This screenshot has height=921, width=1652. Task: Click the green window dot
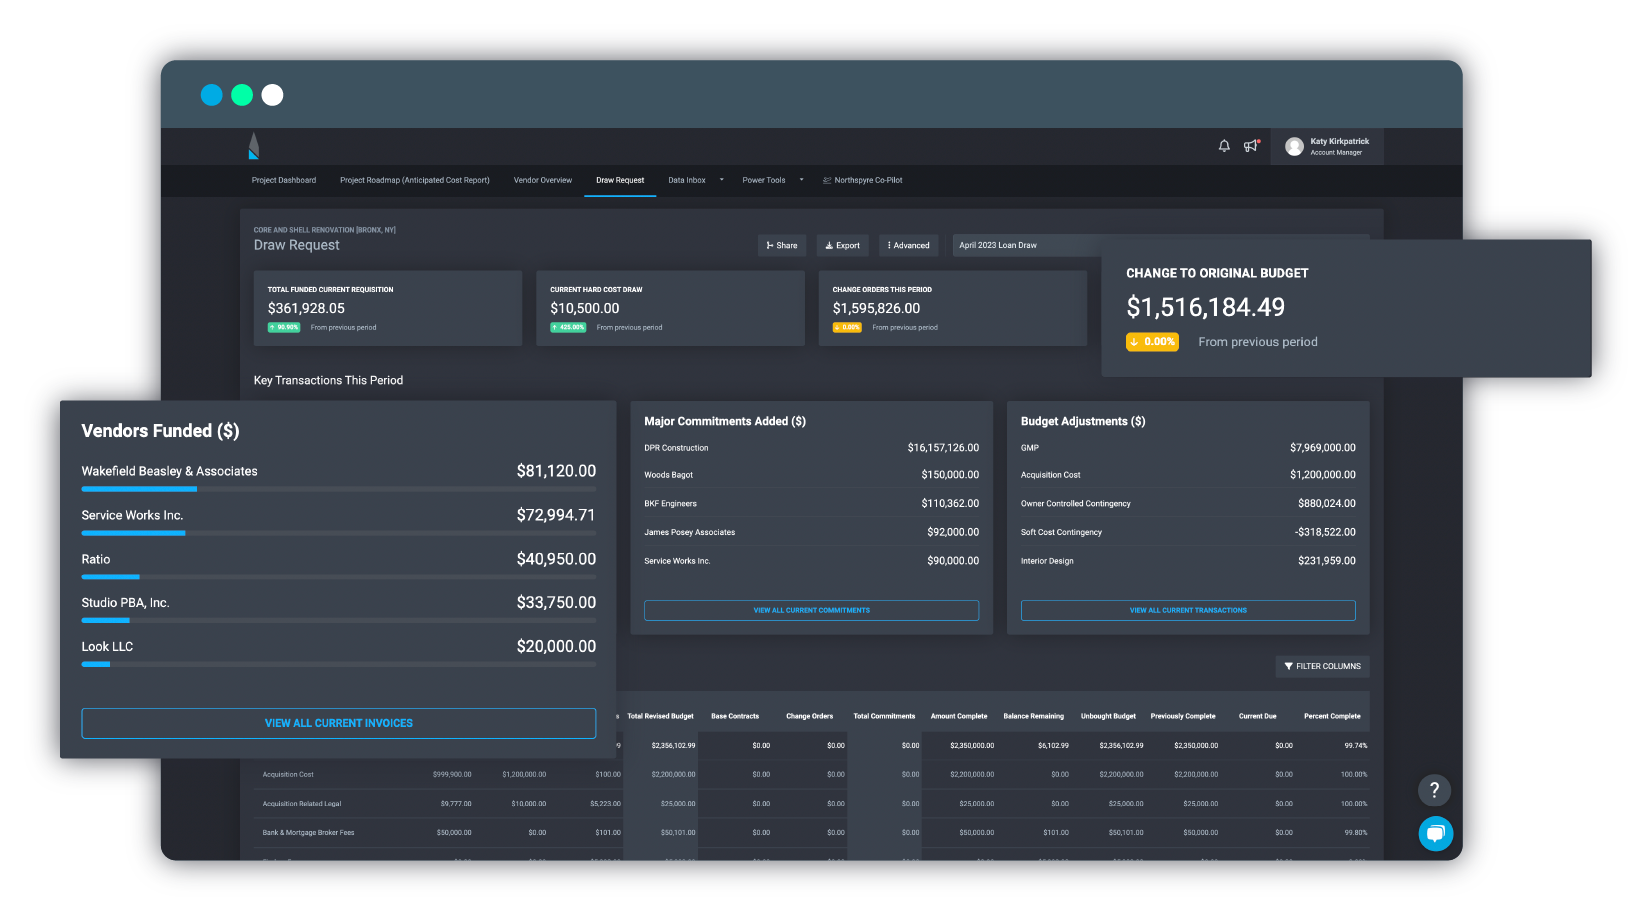click(x=242, y=95)
